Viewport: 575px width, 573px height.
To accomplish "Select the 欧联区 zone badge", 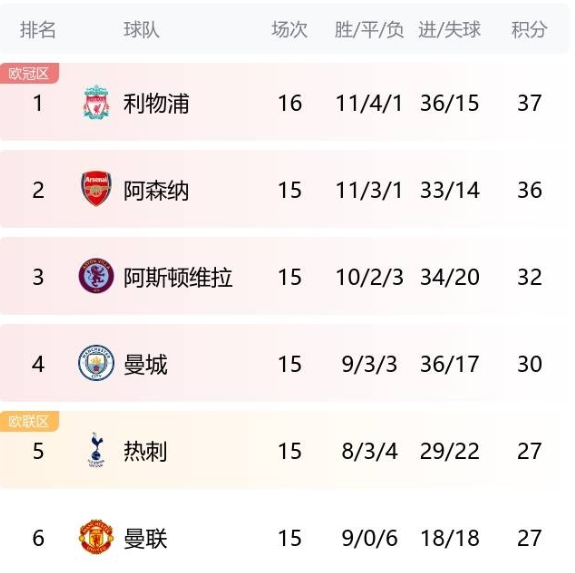I will pyautogui.click(x=29, y=421).
